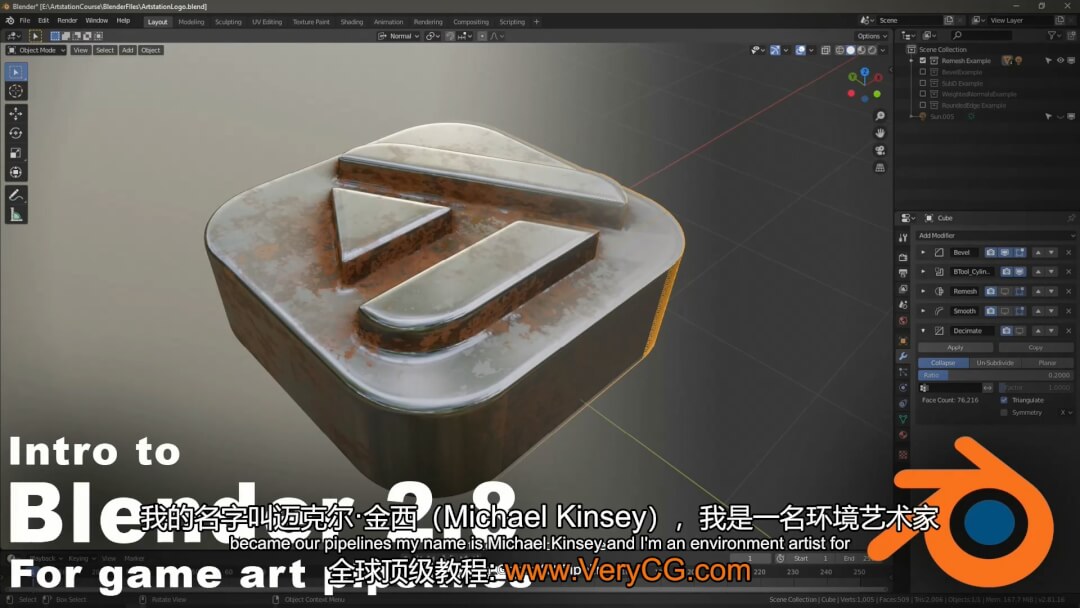Expand the Remesh modifier panel
1080x608 pixels.
pyautogui.click(x=923, y=291)
